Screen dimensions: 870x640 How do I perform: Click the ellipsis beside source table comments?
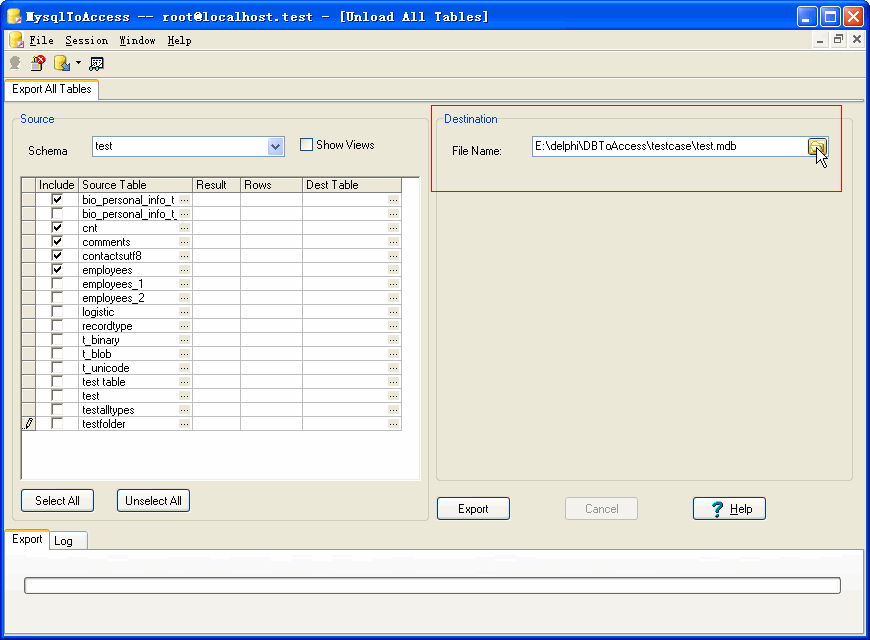184,242
